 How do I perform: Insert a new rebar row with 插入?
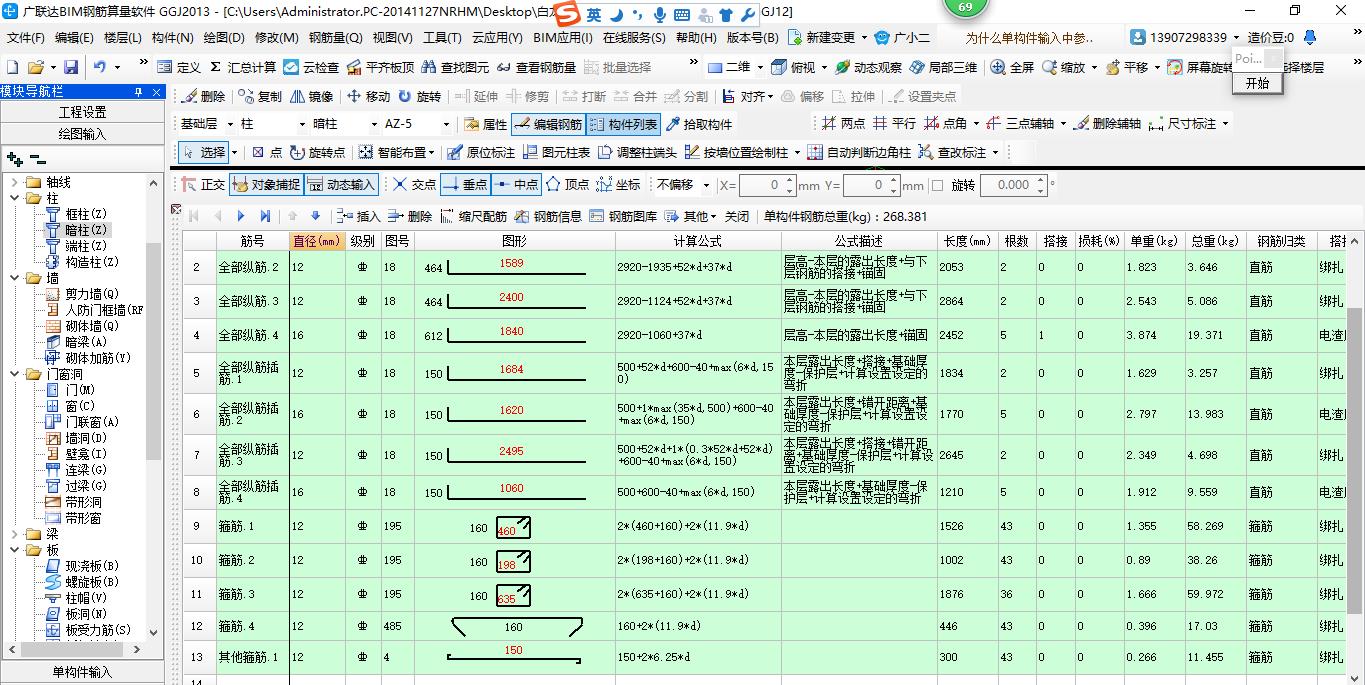click(x=359, y=216)
